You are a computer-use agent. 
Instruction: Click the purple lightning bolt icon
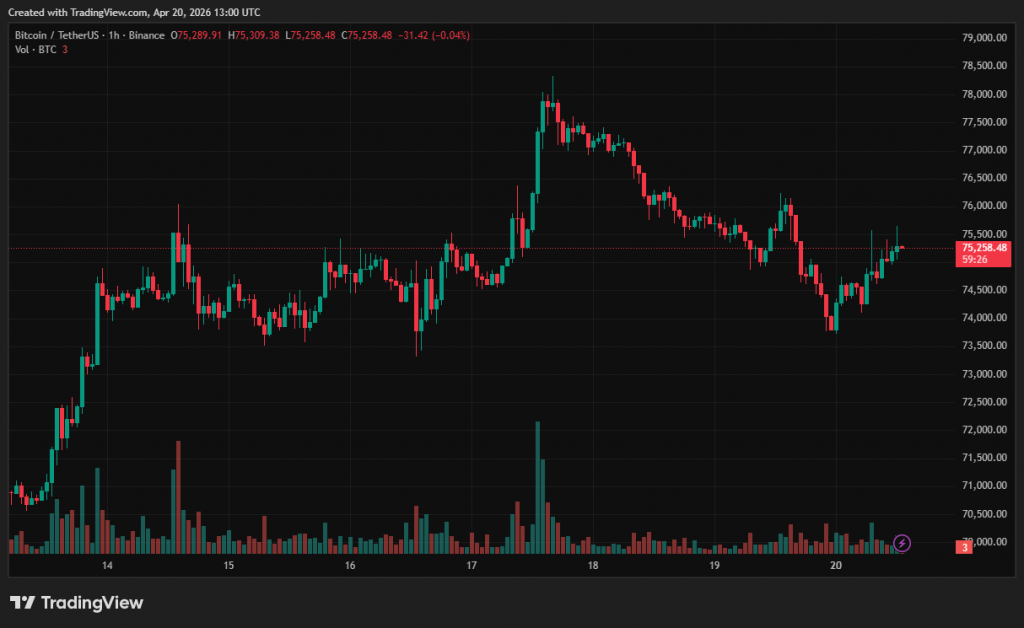pyautogui.click(x=902, y=543)
